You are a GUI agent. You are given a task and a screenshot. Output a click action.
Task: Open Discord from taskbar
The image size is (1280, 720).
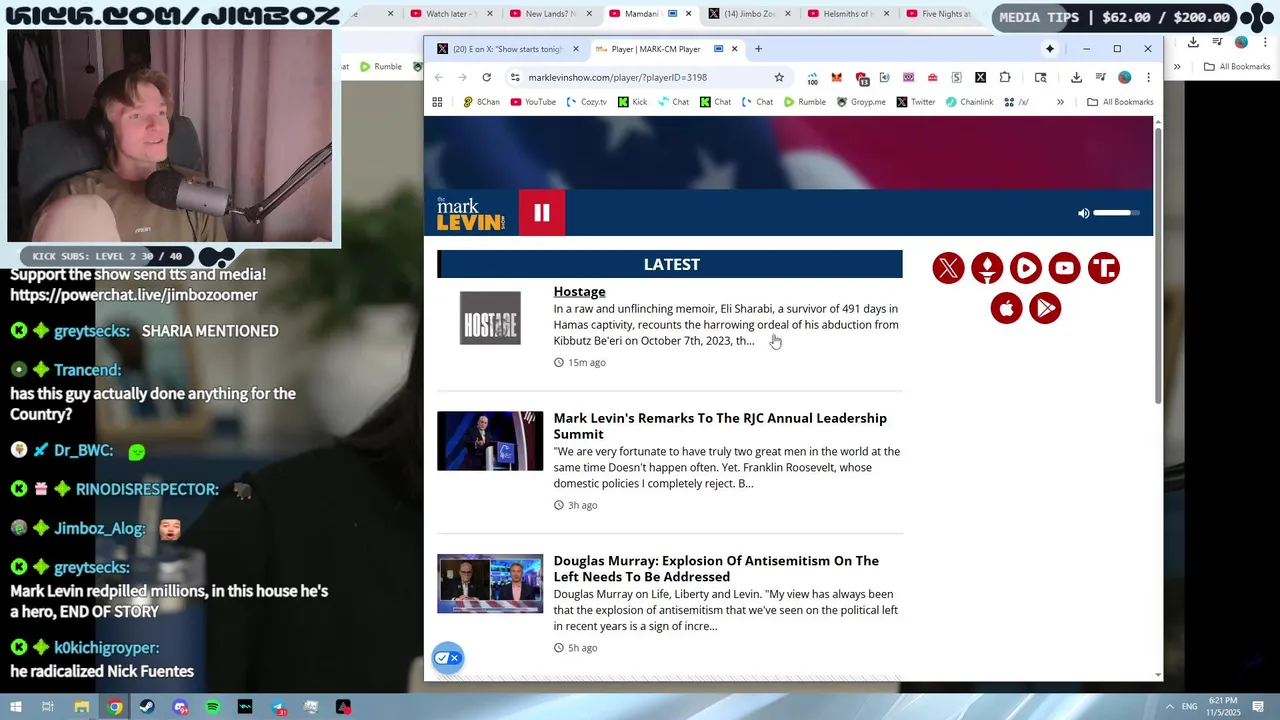point(180,707)
